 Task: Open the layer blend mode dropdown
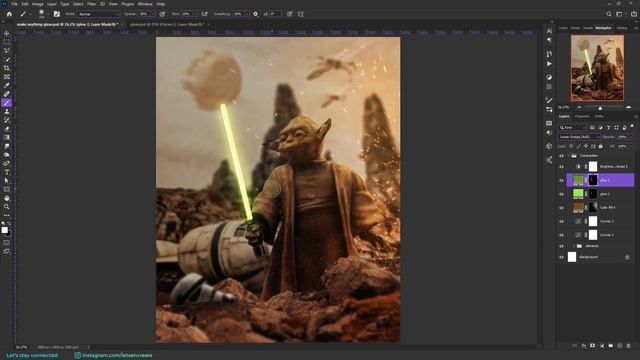click(579, 137)
